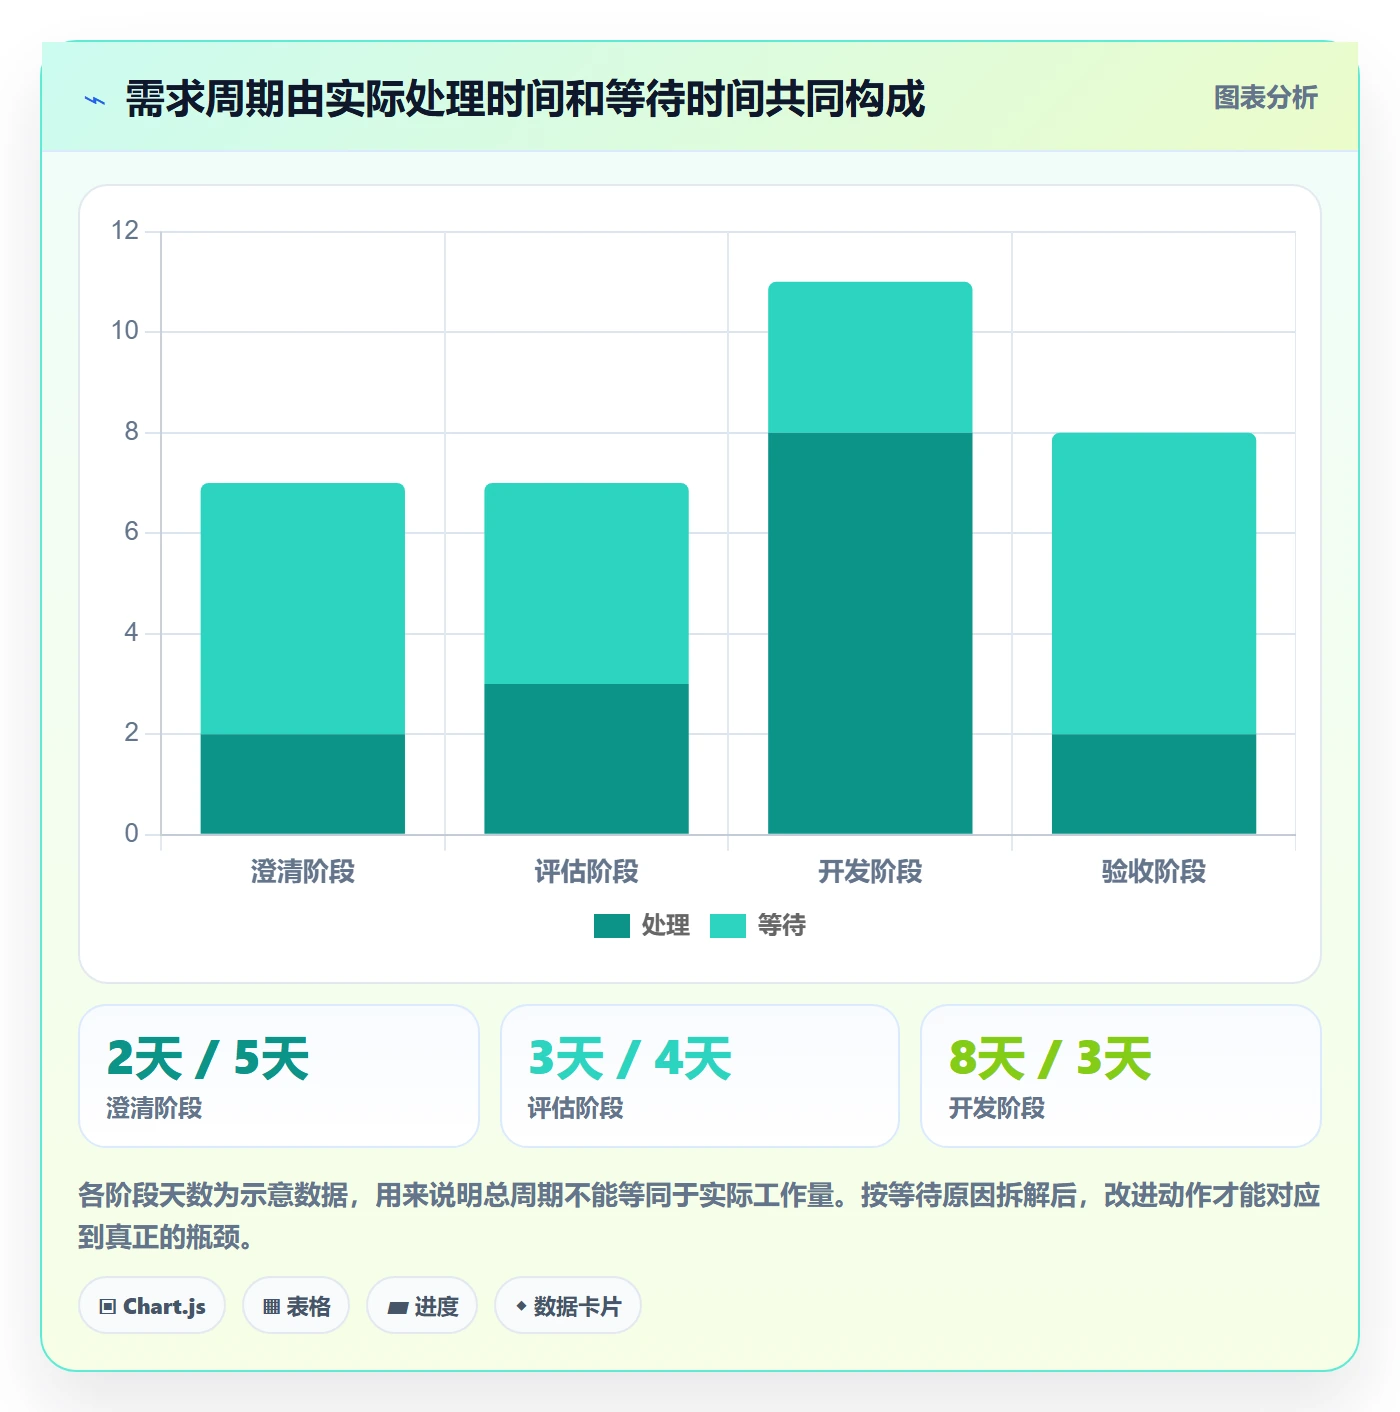Click the light teal 等待 legend swatch

[x=728, y=926]
